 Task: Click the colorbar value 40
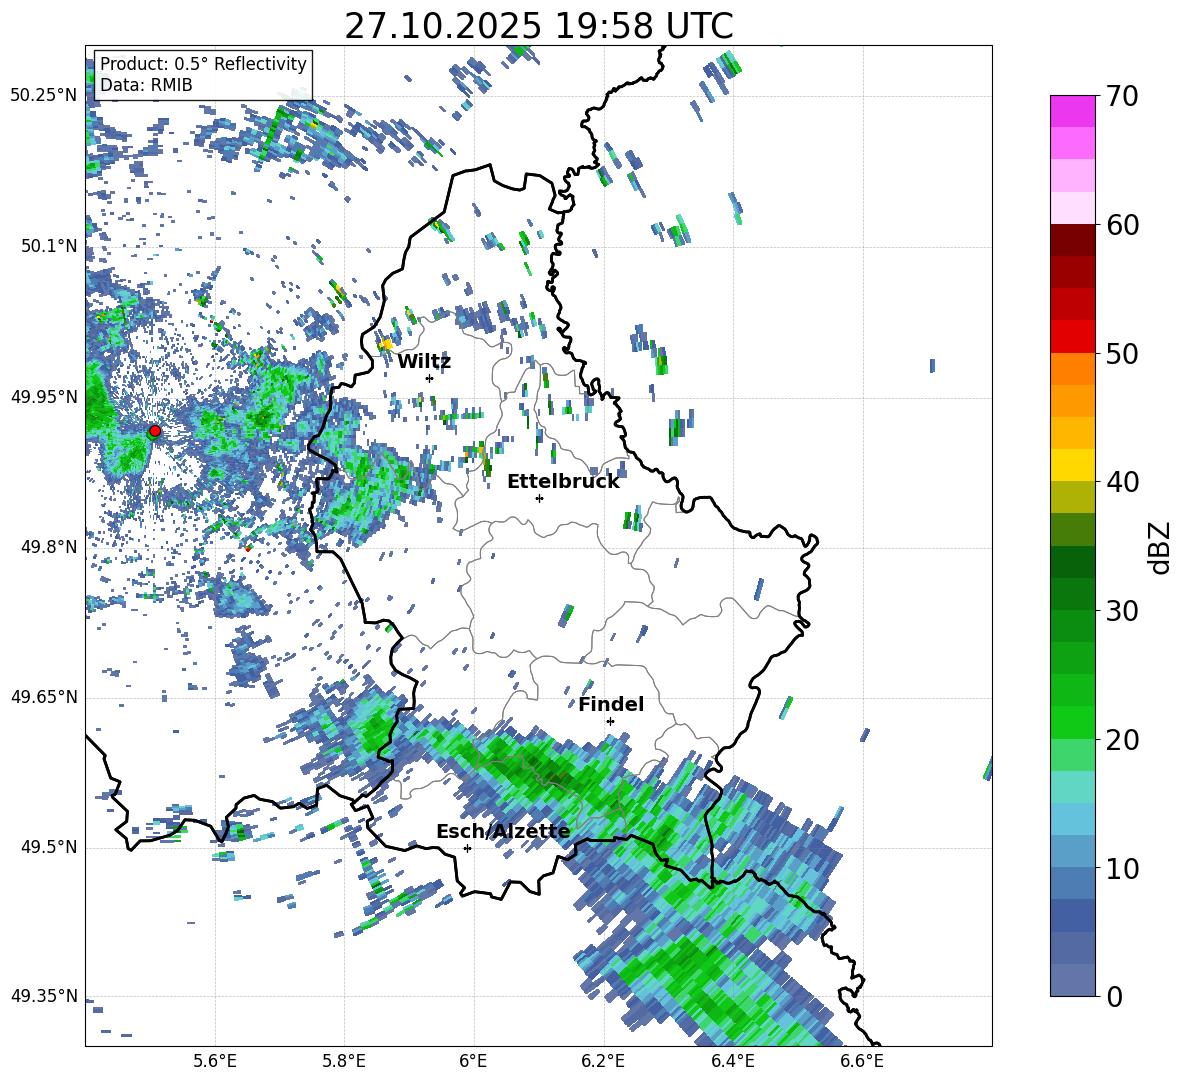tap(1122, 482)
